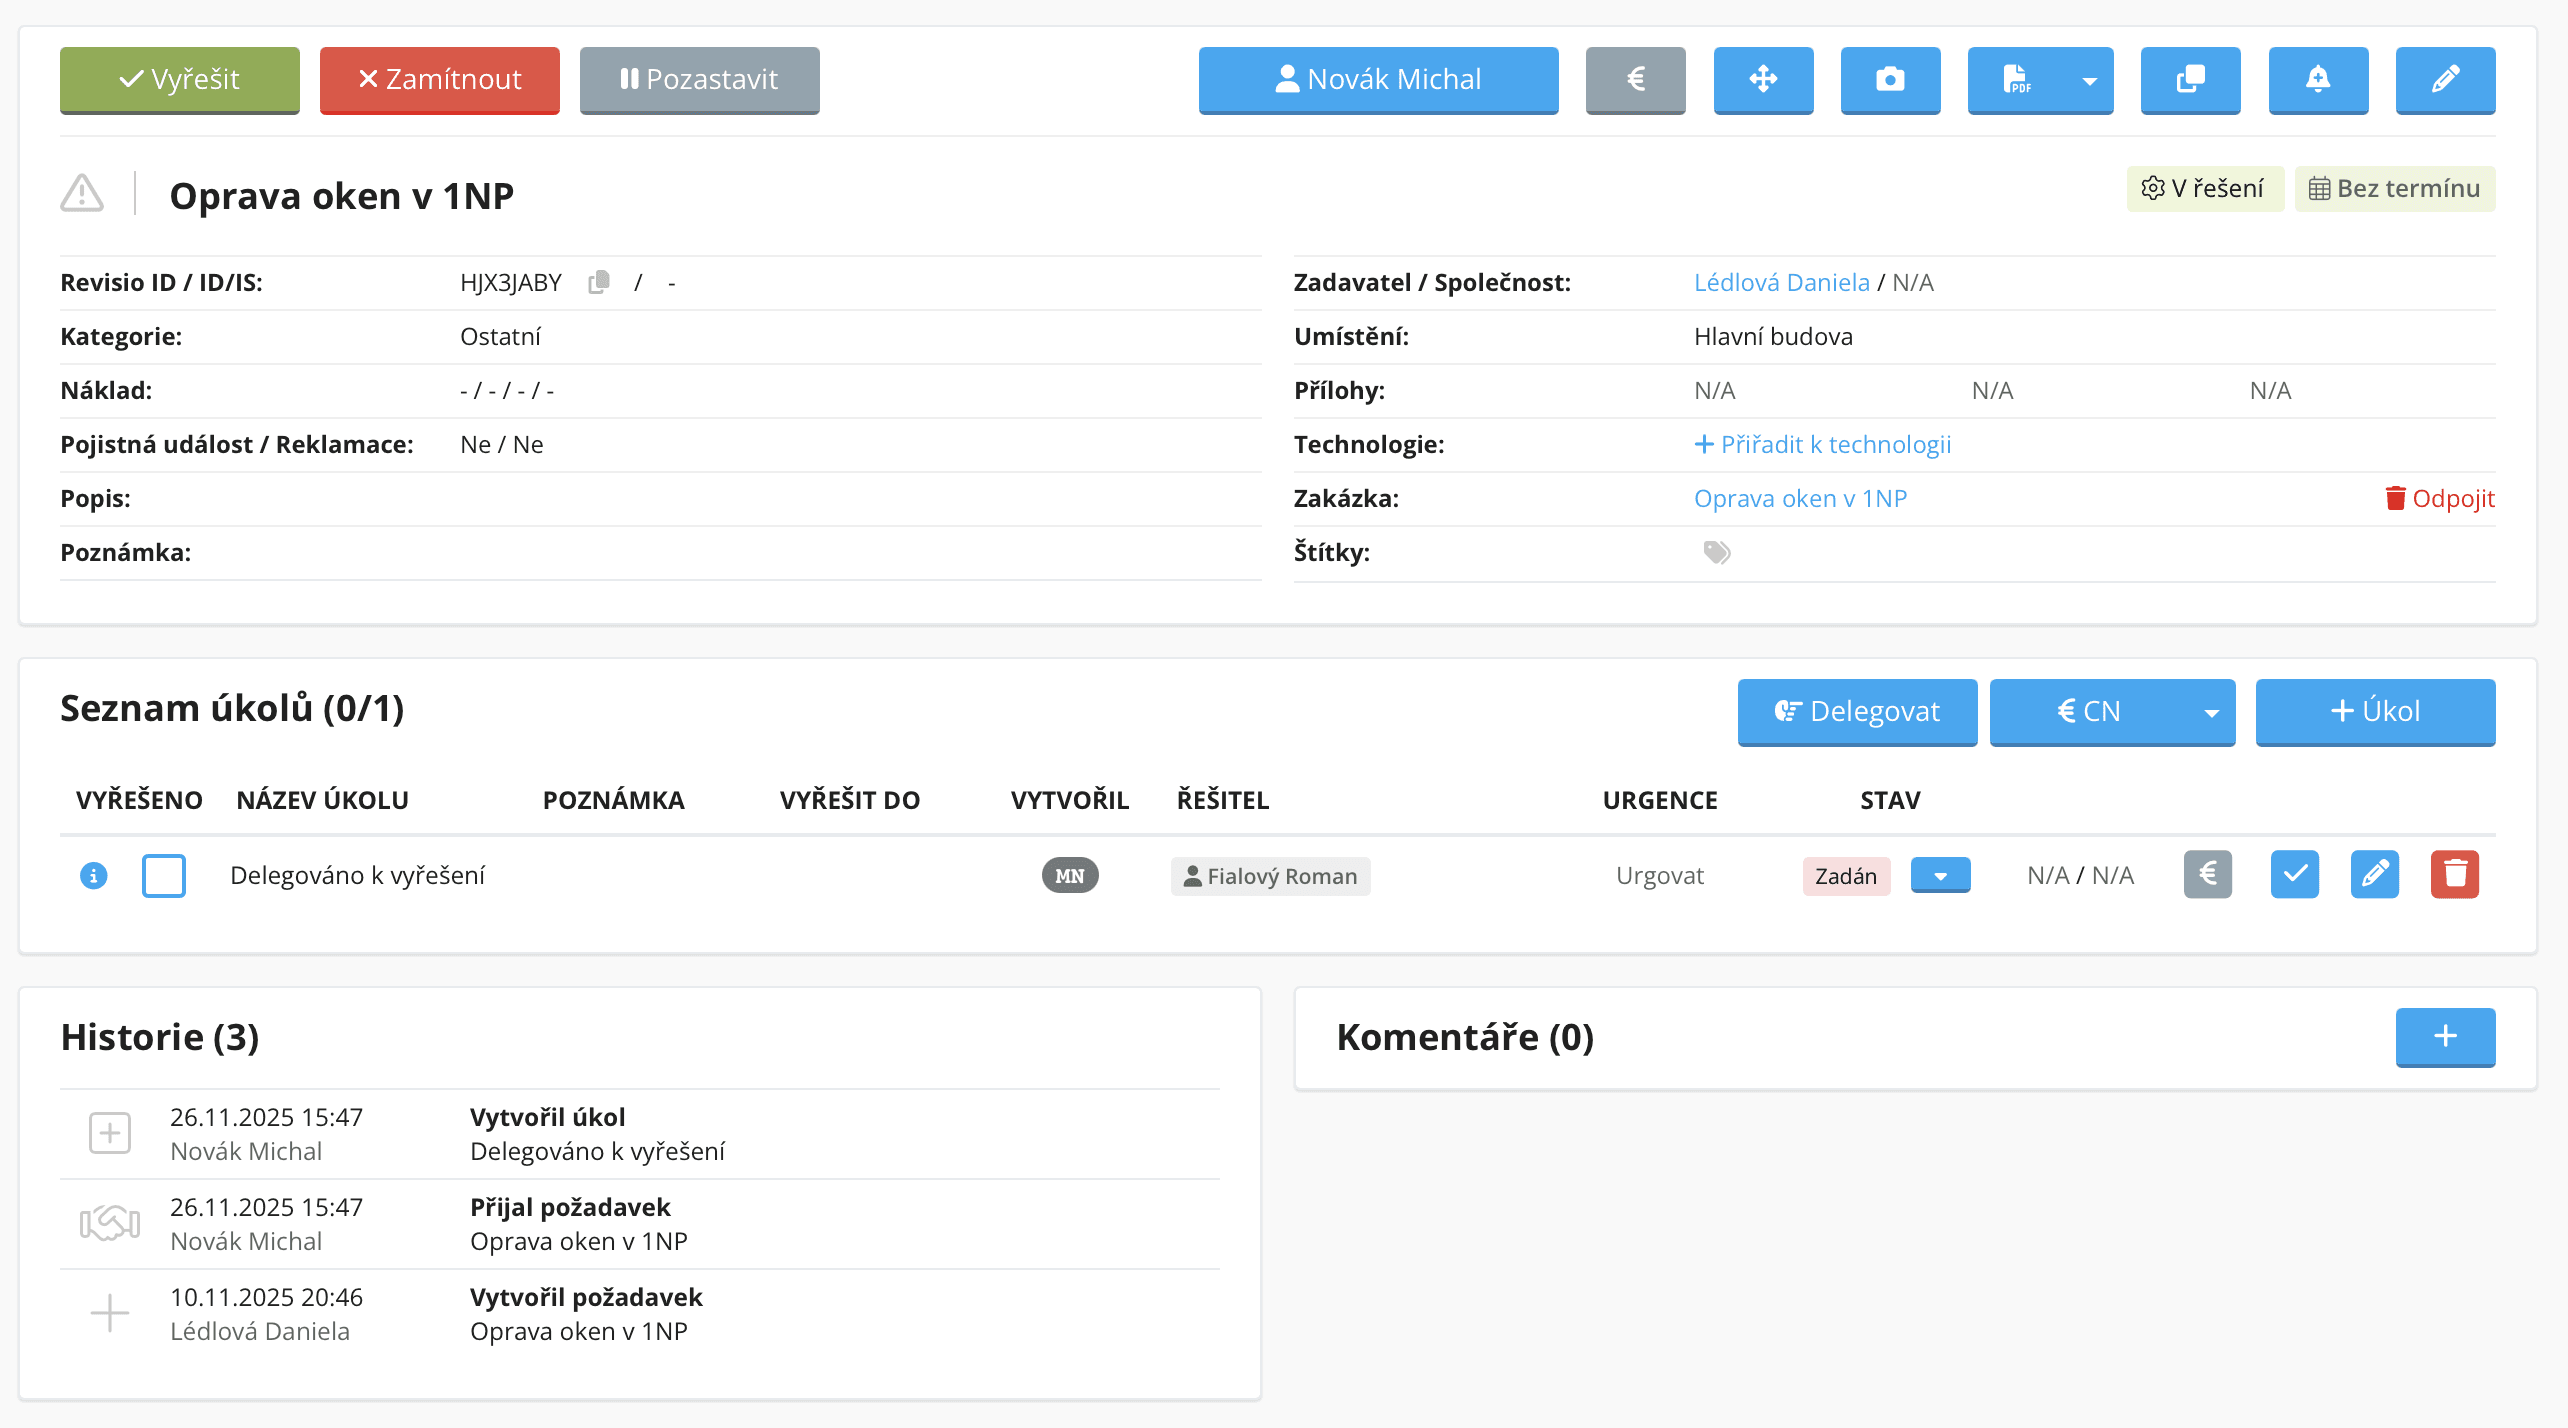Delete the task with the red trash icon
Viewport: 2568px width, 1428px height.
tap(2454, 875)
